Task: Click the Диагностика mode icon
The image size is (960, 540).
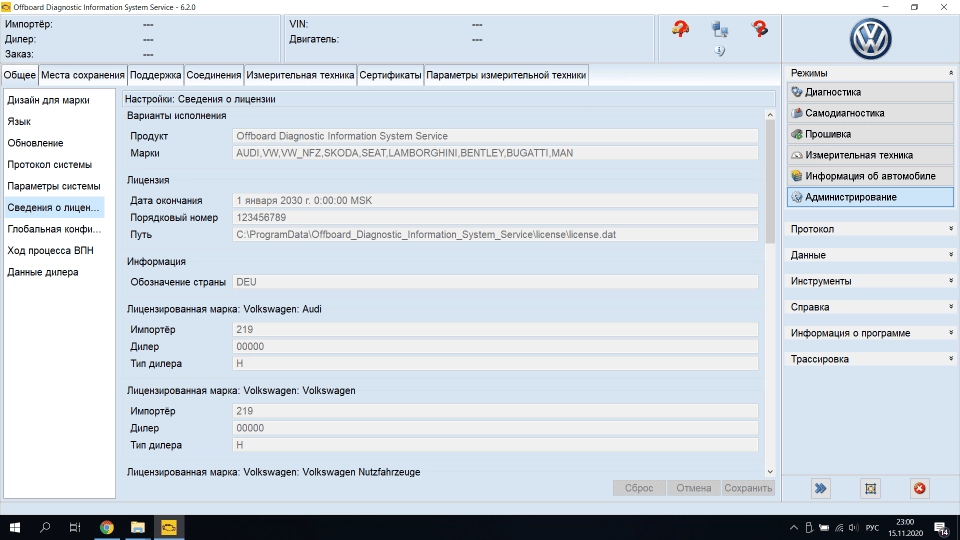Action: 797,92
